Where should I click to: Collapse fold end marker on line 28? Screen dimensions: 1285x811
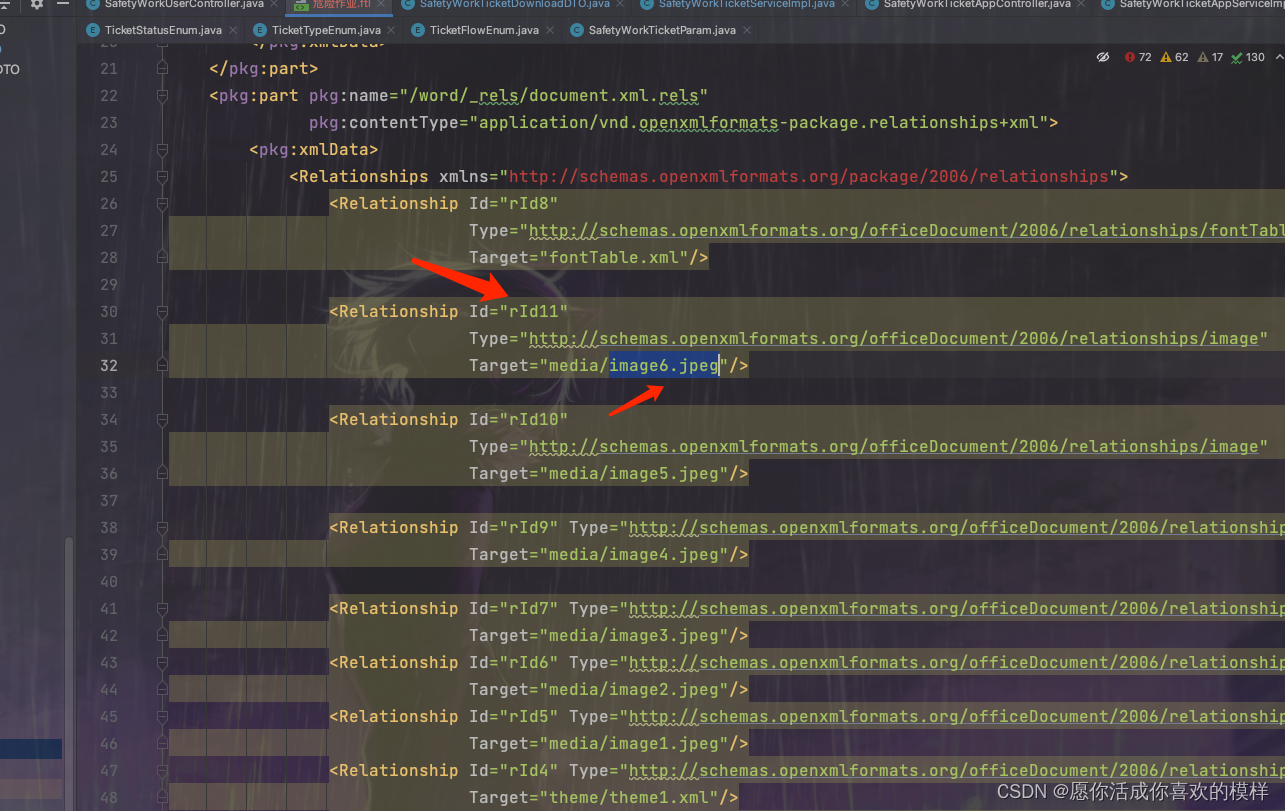click(x=160, y=258)
